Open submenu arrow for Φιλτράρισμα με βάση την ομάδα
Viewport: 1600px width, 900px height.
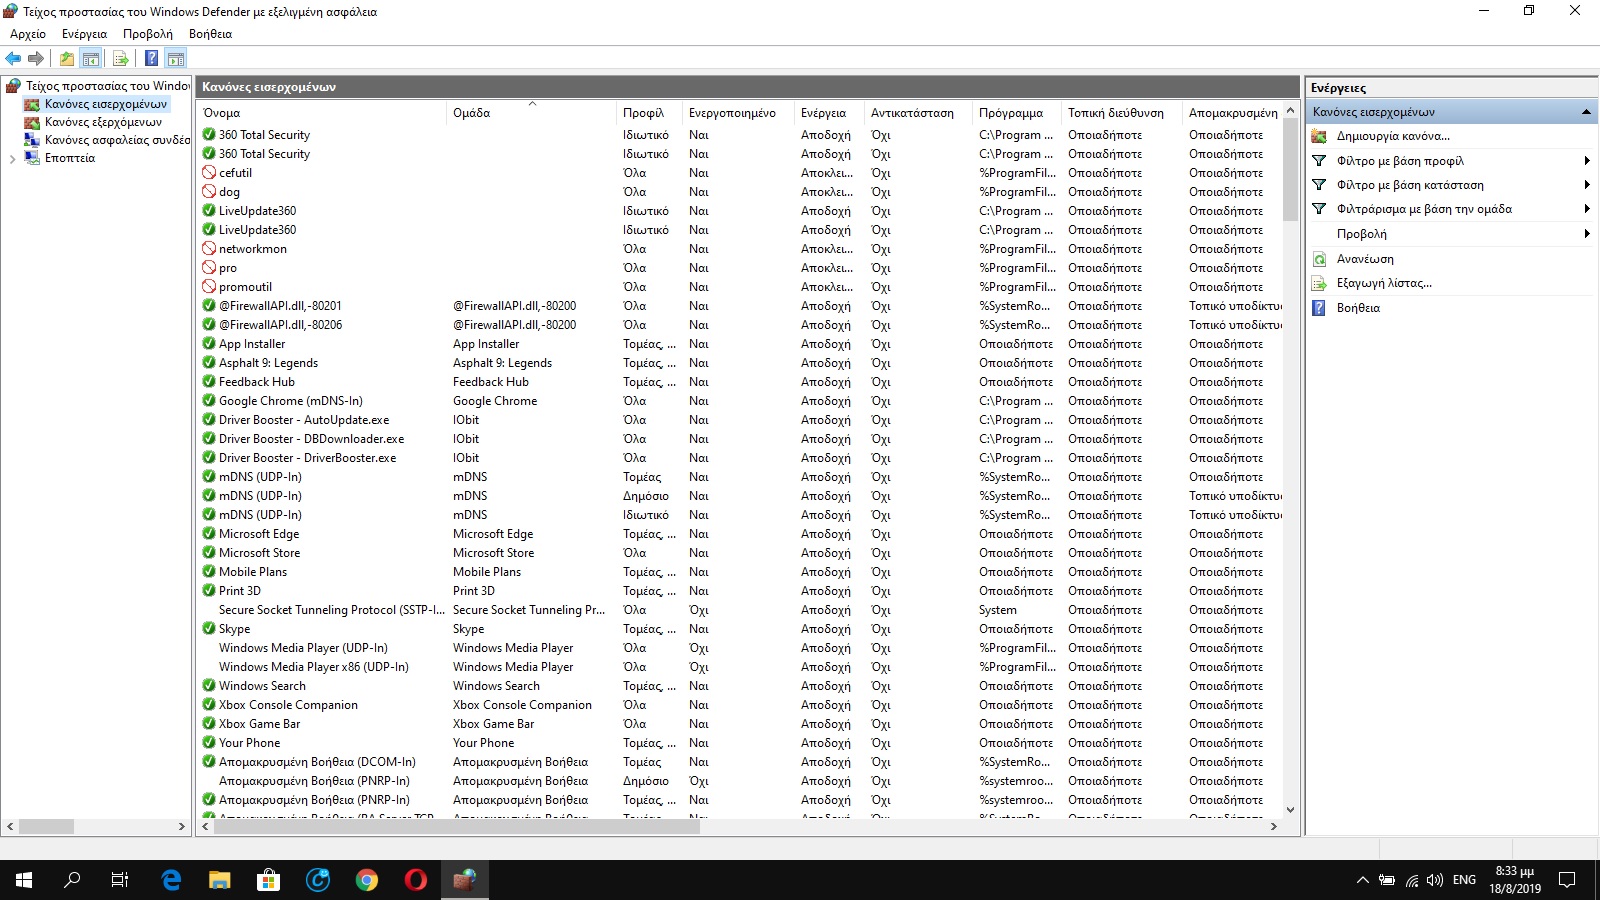click(1587, 209)
